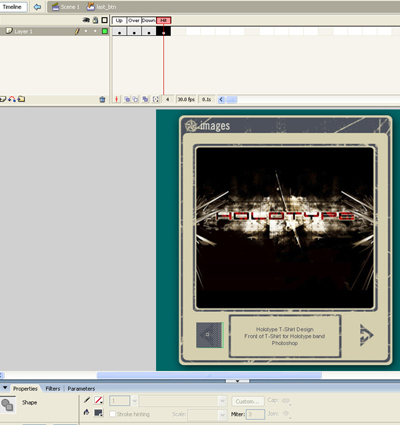Open the stroke color swatch
The width and height of the screenshot is (400, 425).
pos(99,400)
